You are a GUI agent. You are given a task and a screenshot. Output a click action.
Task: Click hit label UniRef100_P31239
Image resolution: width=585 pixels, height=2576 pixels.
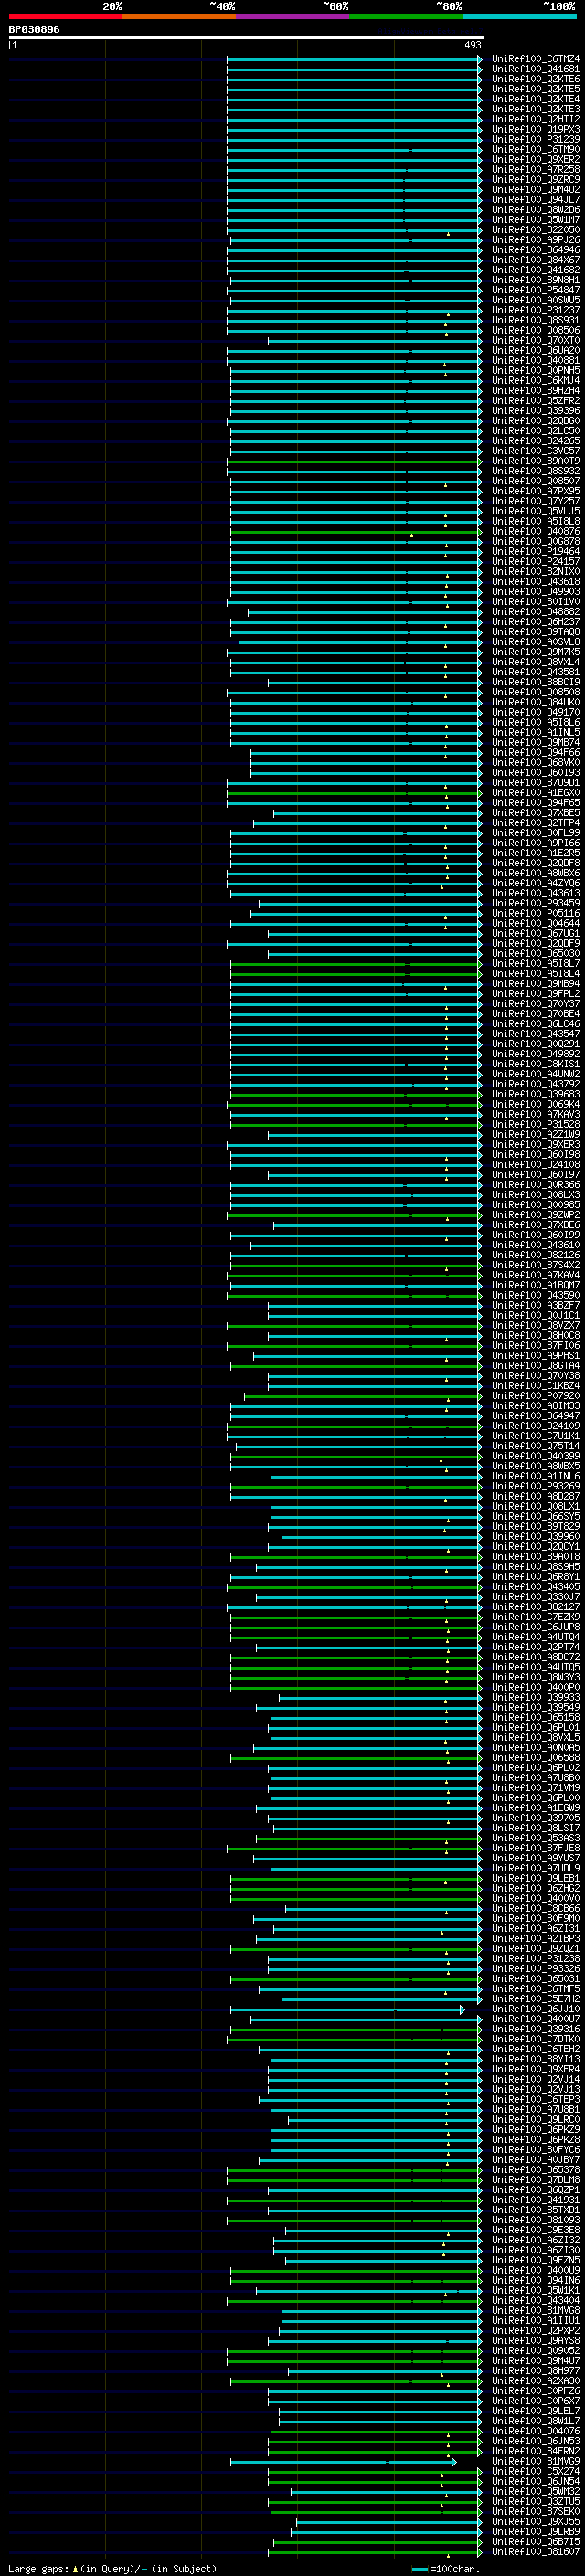(x=536, y=139)
